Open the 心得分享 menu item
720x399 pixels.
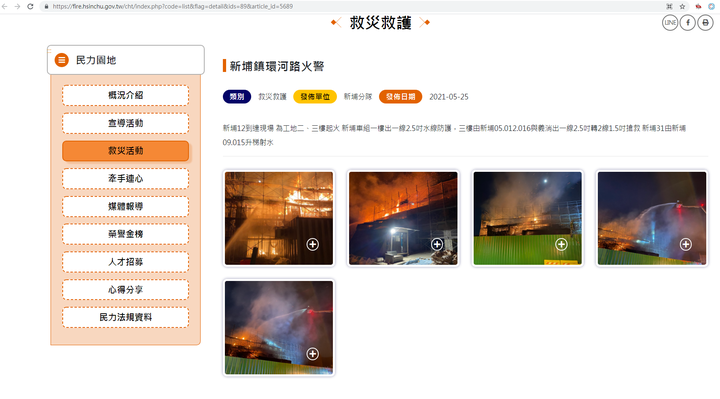(x=125, y=290)
